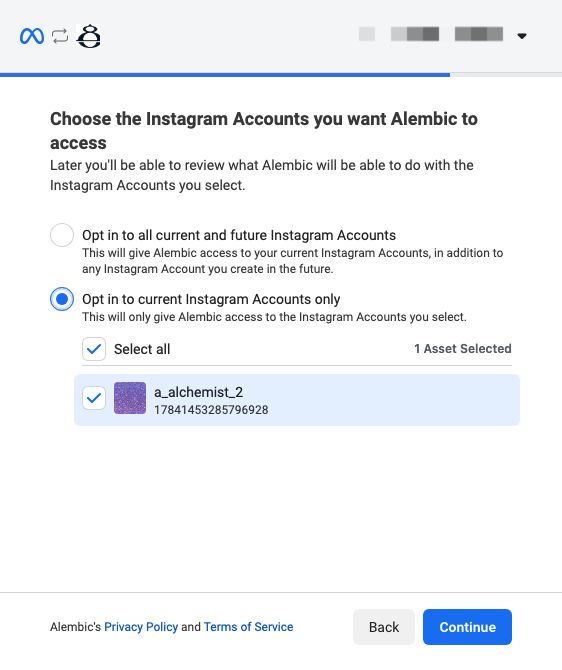Select opt in to current accounts only radio
The image size is (562, 670).
coord(62,299)
